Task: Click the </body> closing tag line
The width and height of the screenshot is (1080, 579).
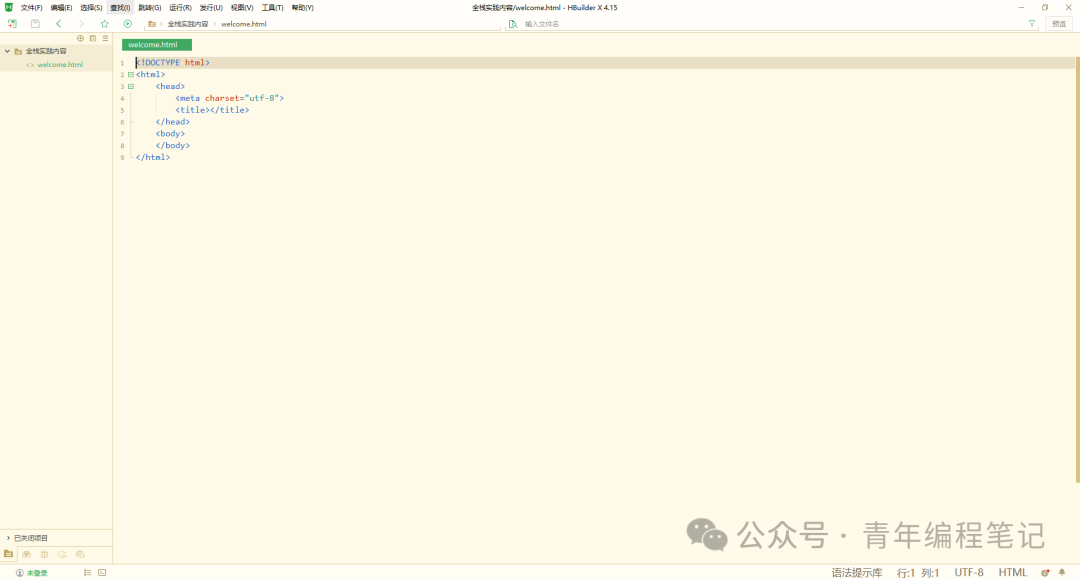Action: [172, 145]
